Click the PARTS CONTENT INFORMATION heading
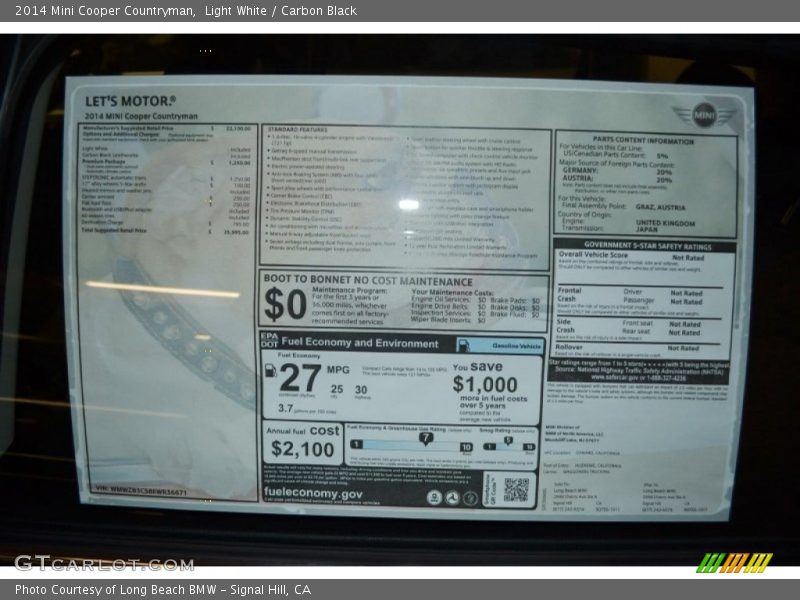 (x=643, y=140)
